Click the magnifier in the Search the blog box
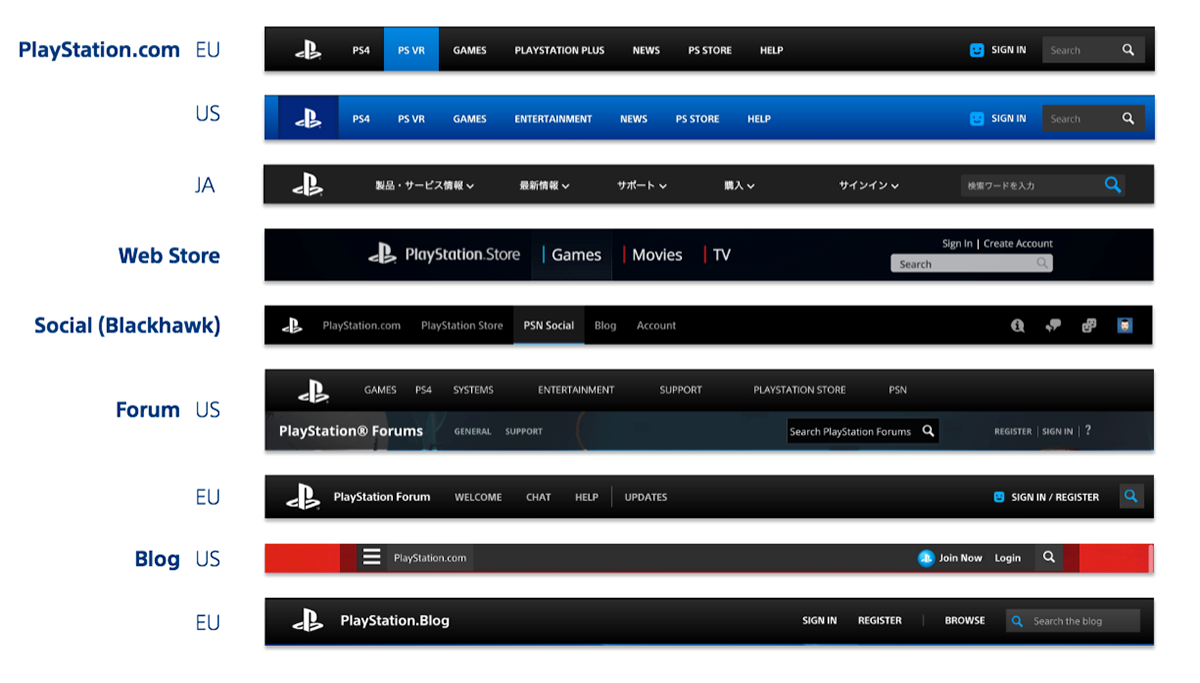Screen dimensions: 1200x683 [1017, 621]
